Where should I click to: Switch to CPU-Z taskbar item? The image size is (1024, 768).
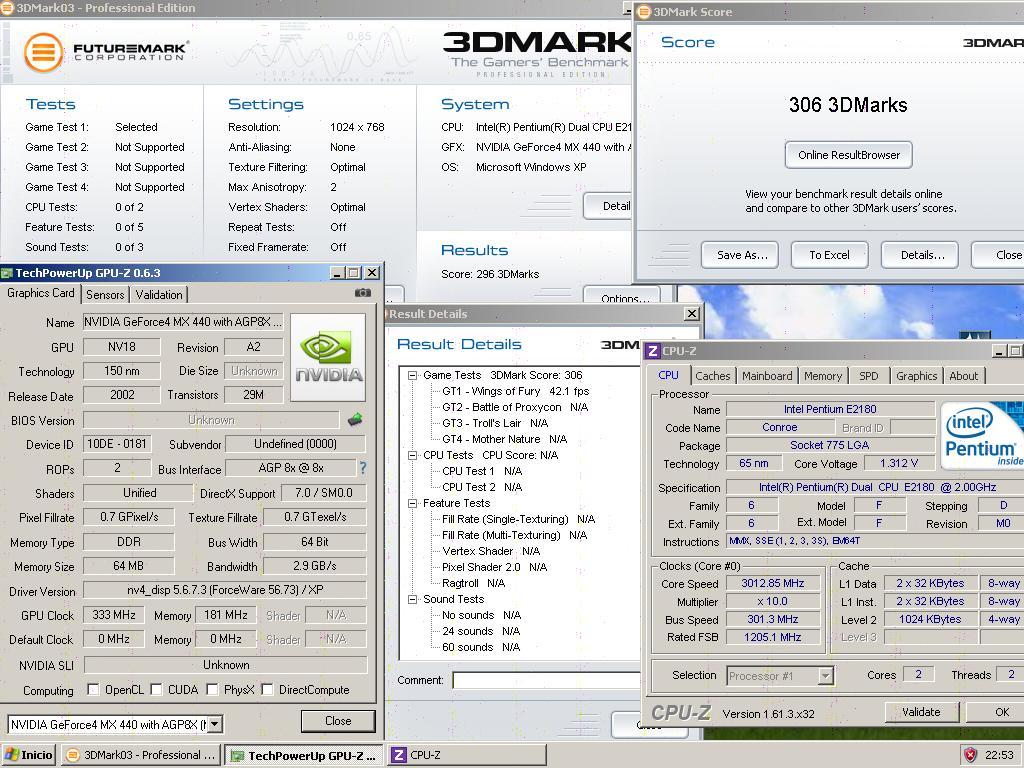coord(467,755)
